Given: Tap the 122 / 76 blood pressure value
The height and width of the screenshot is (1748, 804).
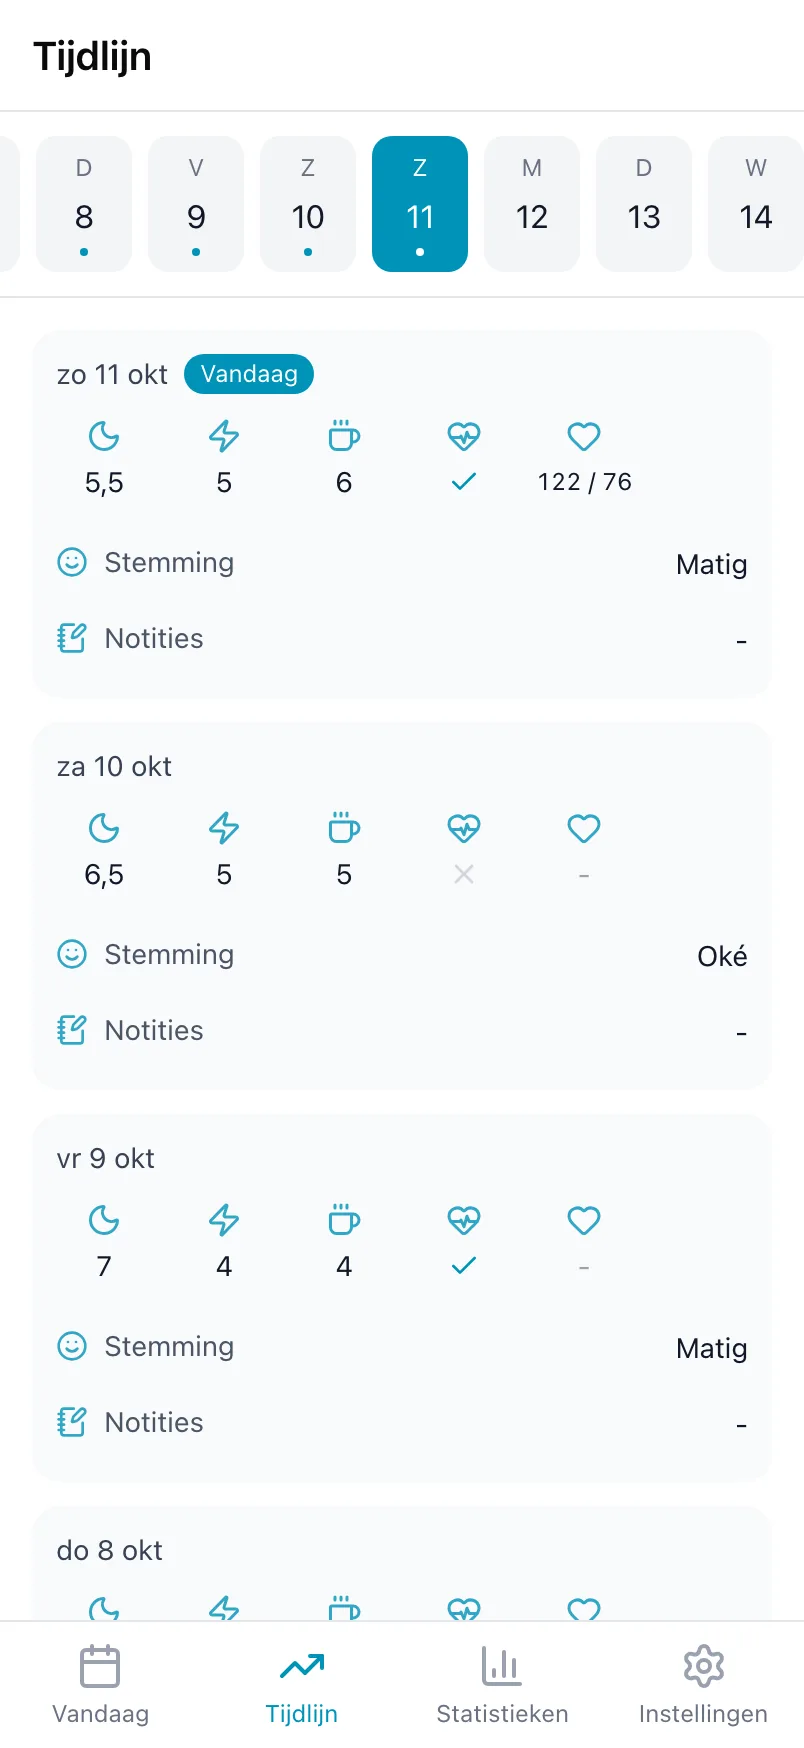Looking at the screenshot, I should [585, 482].
